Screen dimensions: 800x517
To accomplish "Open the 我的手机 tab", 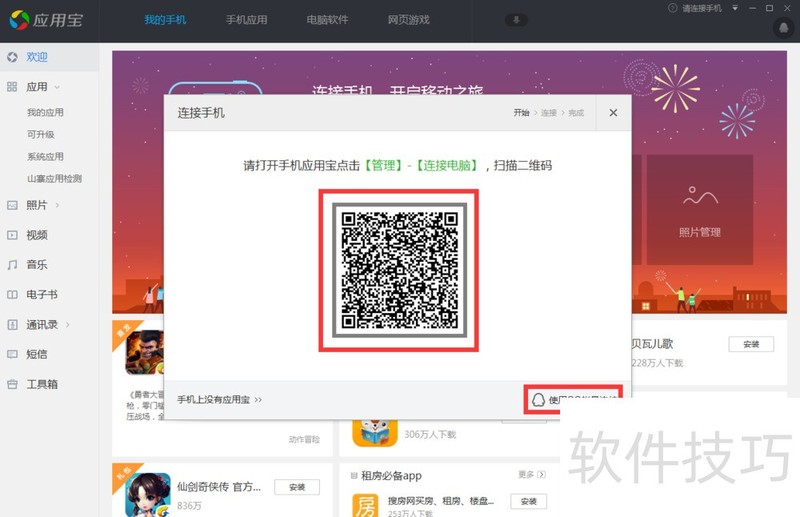I will 165,20.
